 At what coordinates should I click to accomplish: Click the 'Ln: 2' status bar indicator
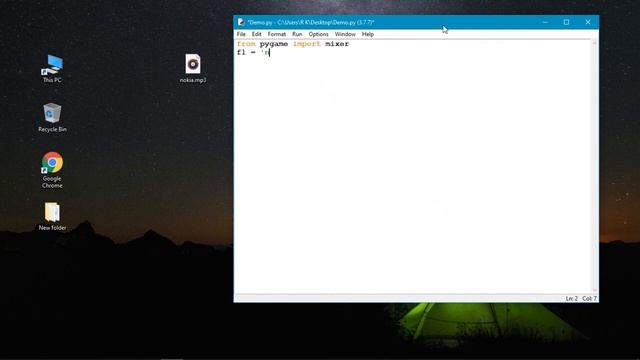click(x=571, y=298)
